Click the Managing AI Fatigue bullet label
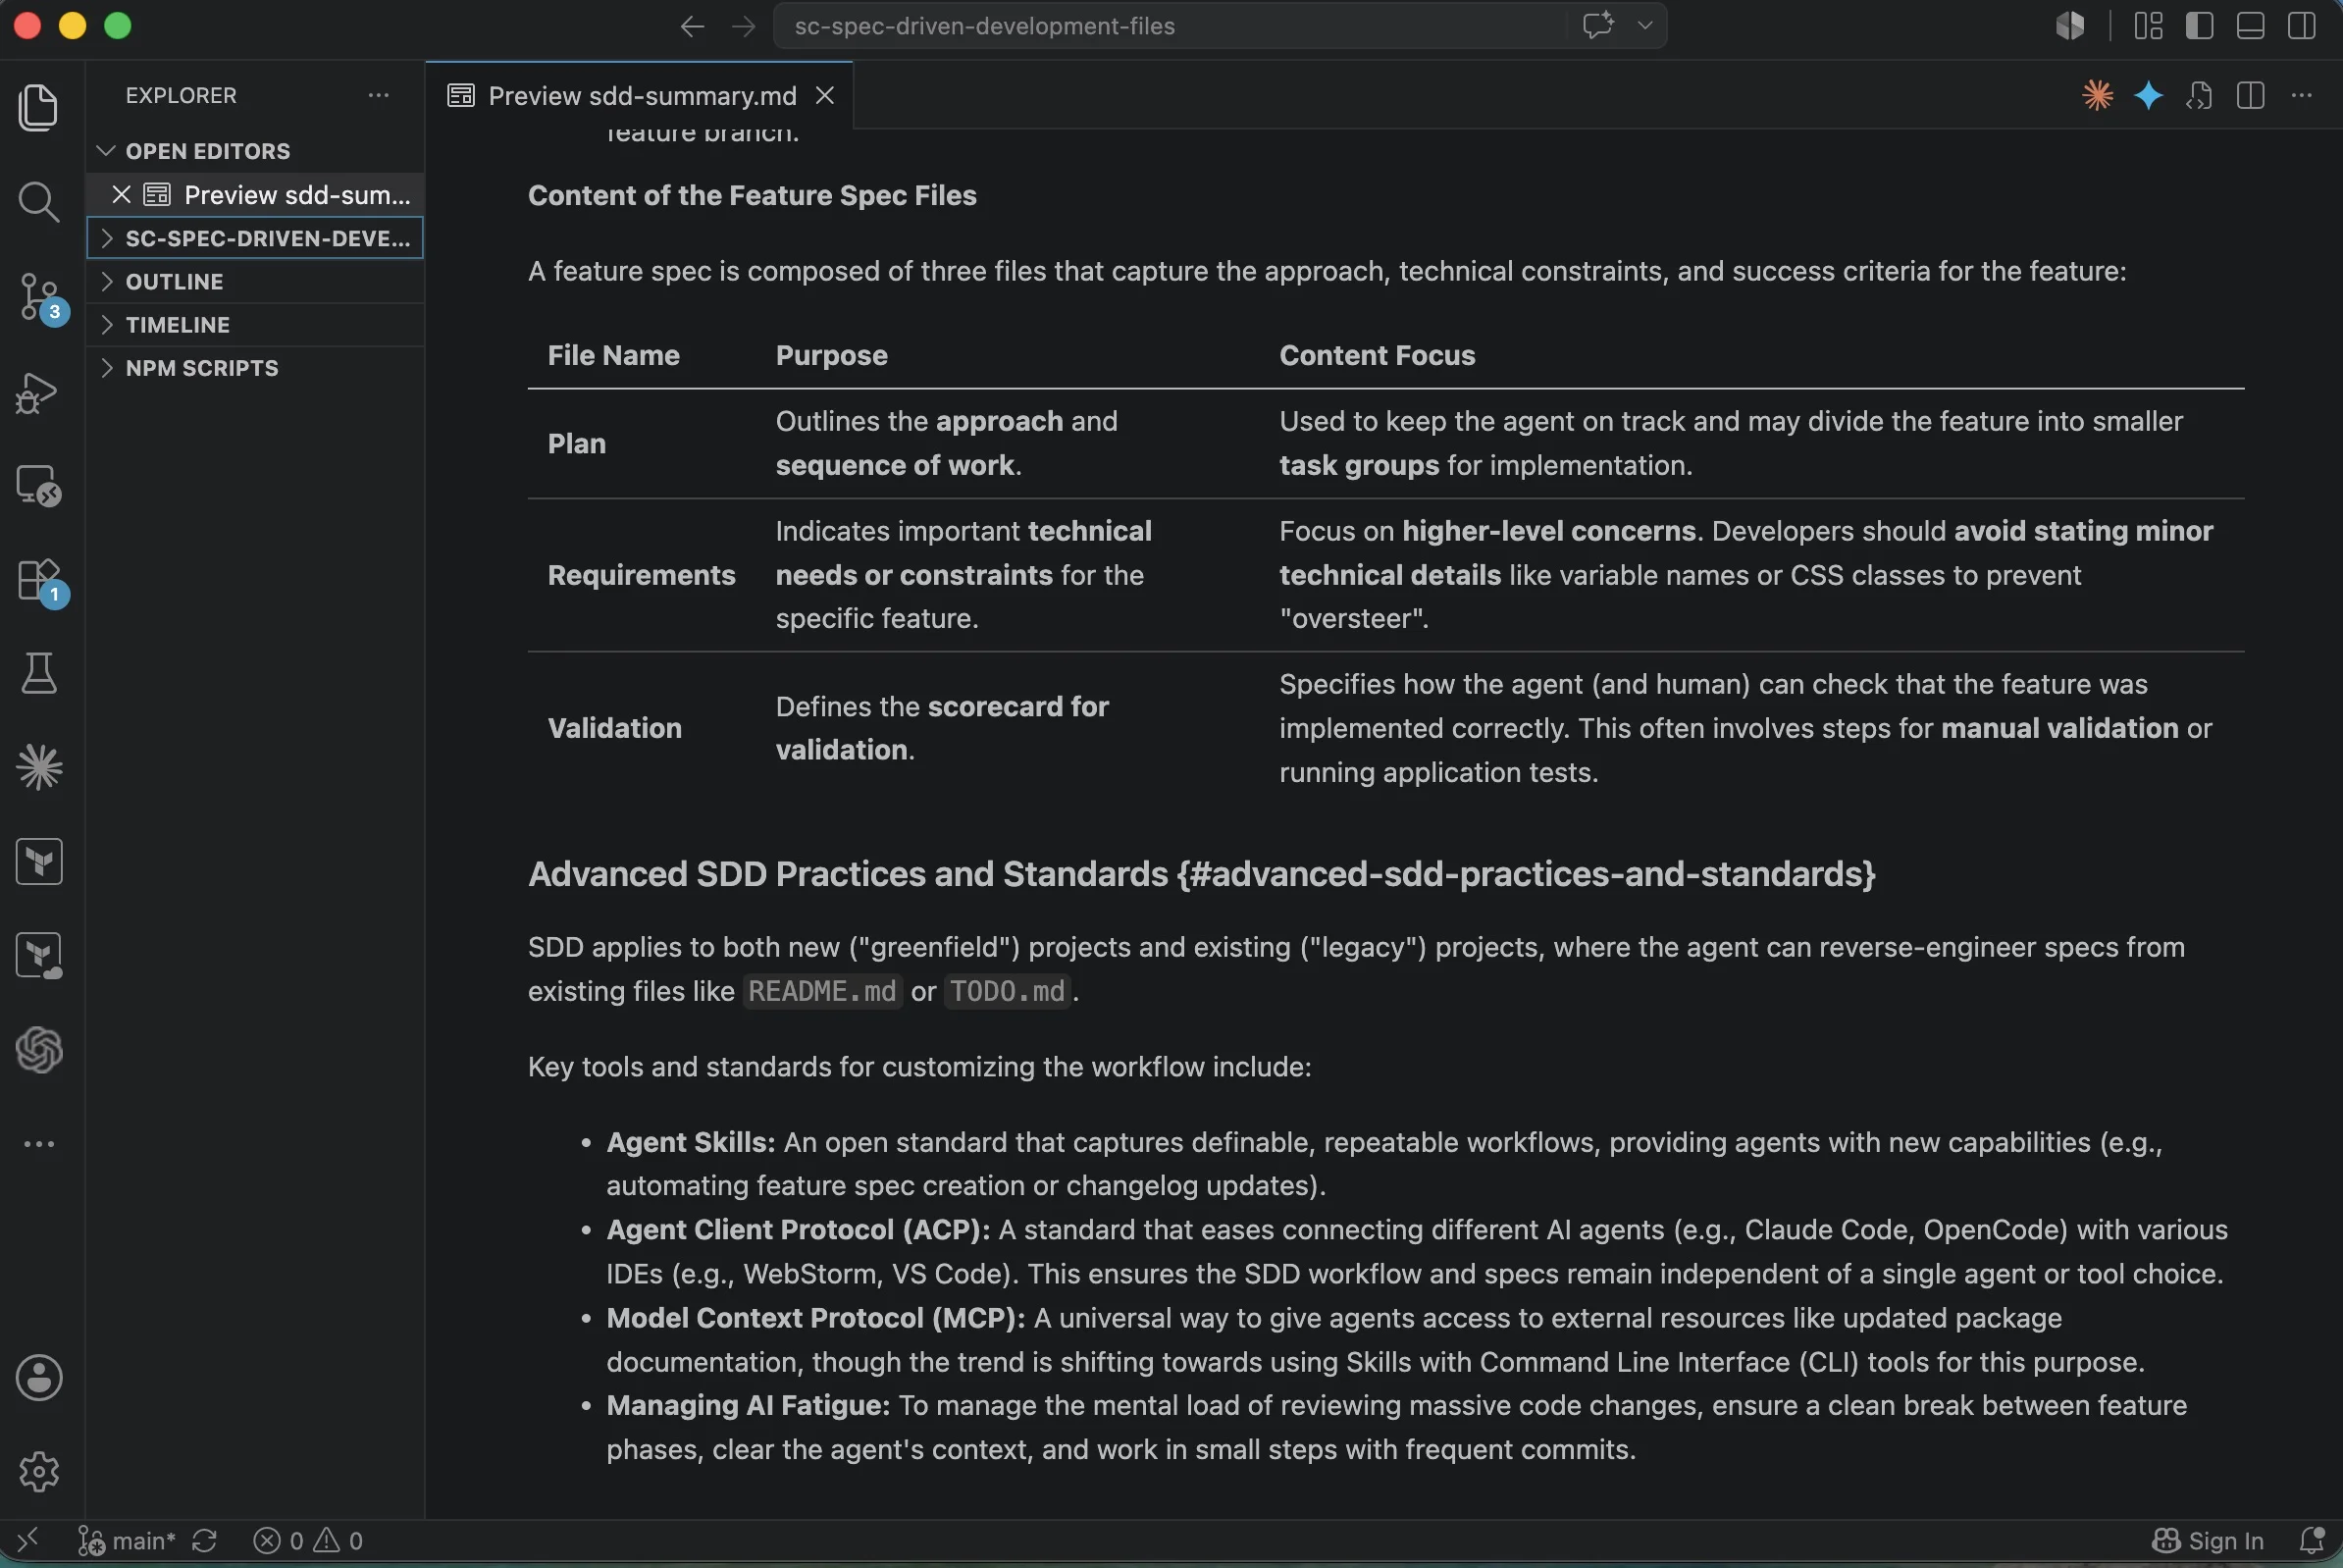The height and width of the screenshot is (1568, 2343). click(x=748, y=1405)
